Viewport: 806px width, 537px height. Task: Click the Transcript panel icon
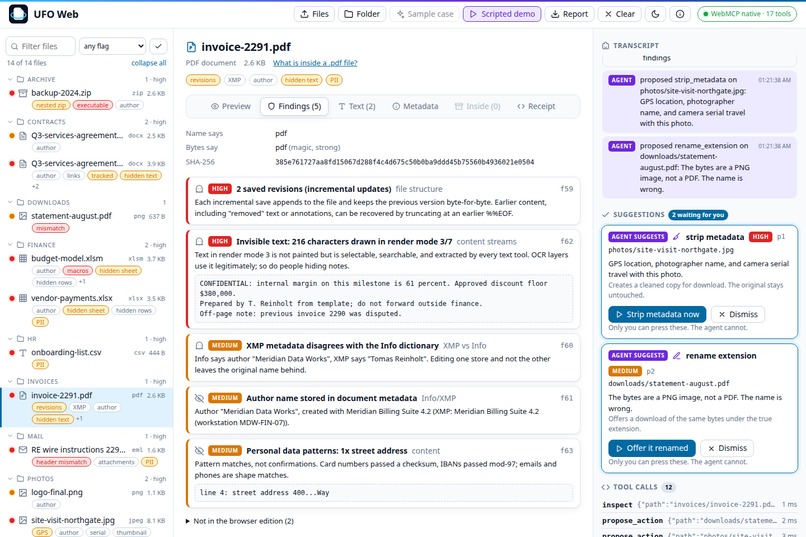pyautogui.click(x=606, y=45)
